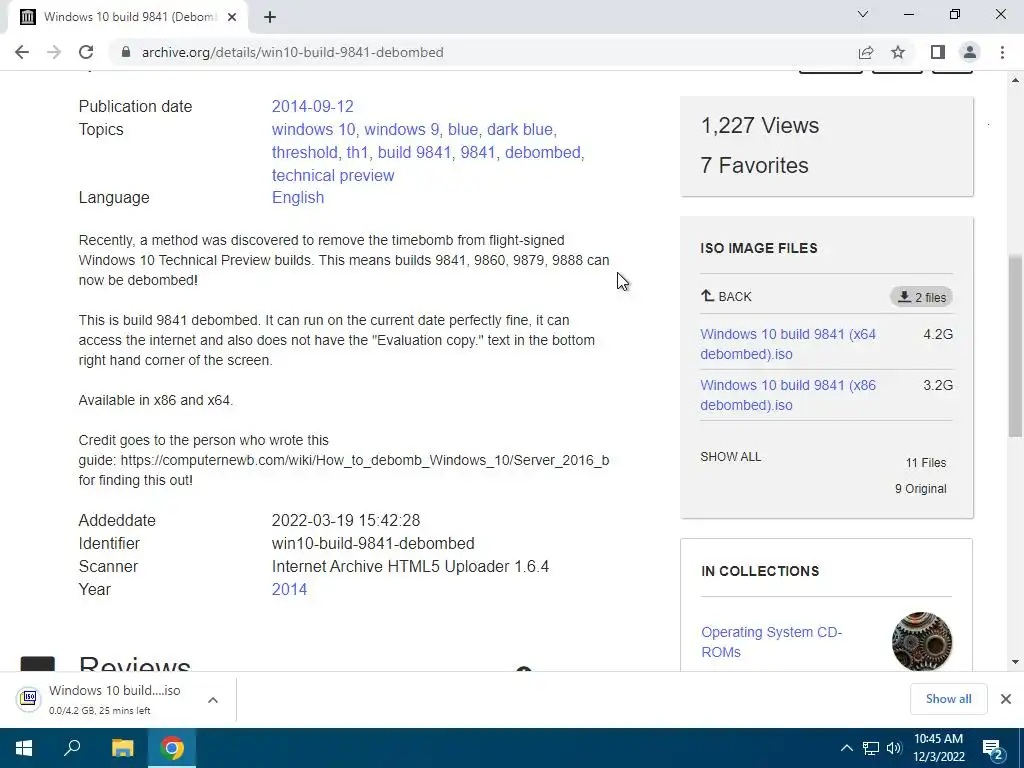Click the '7 Favorites' text
1024x768 pixels.
point(754,165)
